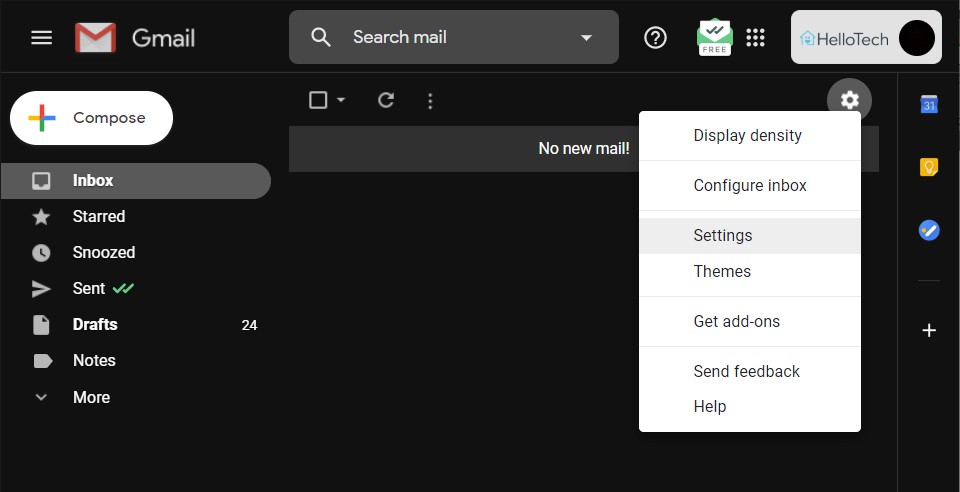The height and width of the screenshot is (492, 960).
Task: Expand the More labels list
Action: click(x=91, y=397)
